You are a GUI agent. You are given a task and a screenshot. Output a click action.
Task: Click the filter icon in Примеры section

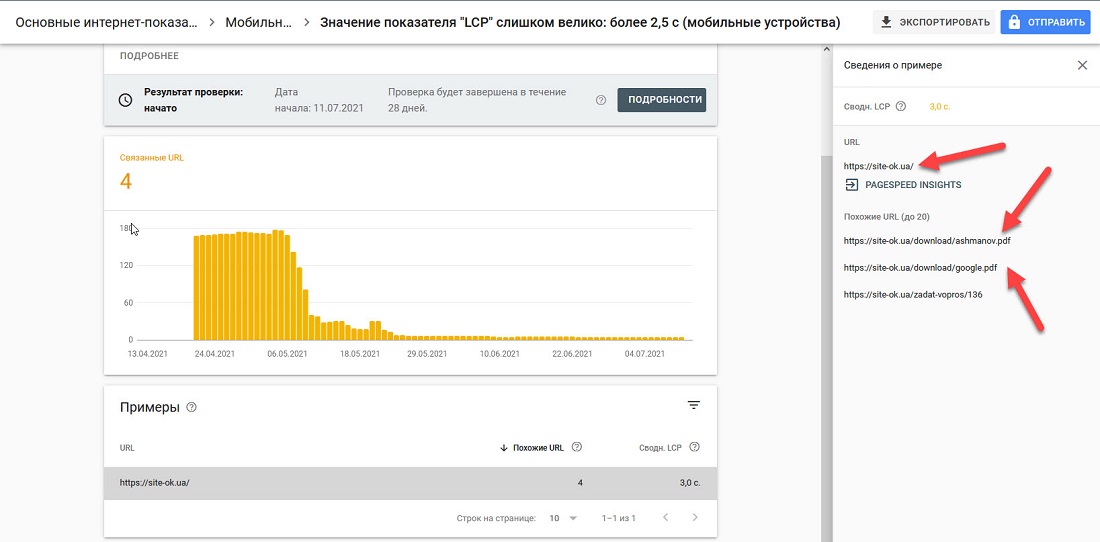[694, 405]
